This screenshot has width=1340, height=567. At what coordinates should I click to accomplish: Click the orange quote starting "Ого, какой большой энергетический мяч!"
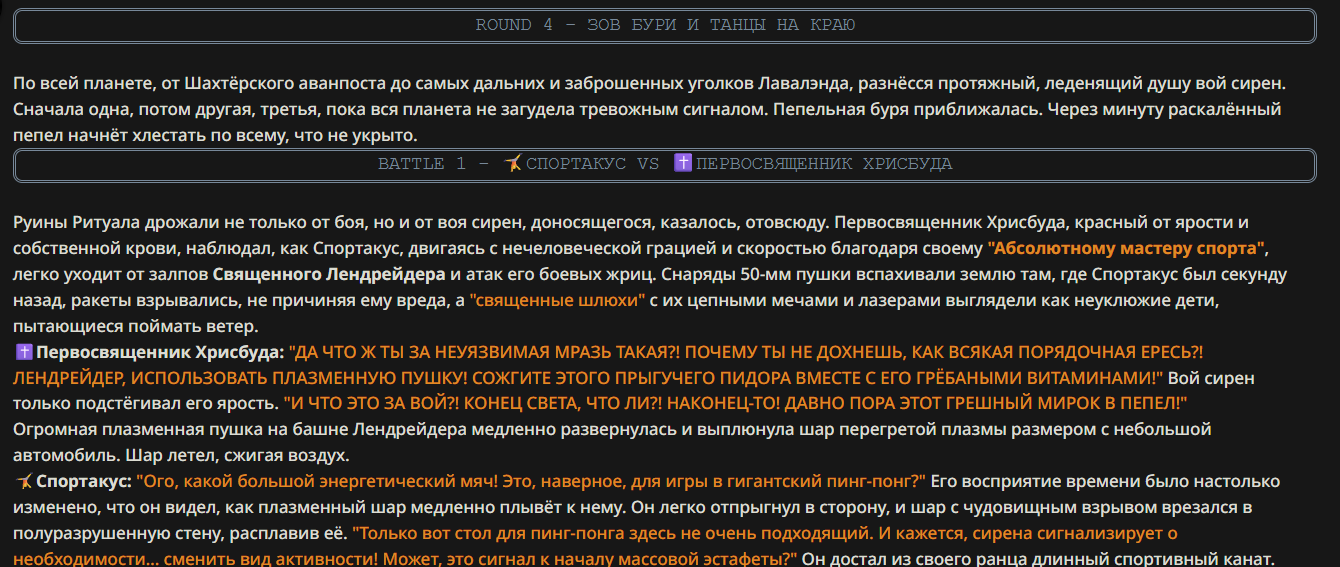[x=532, y=481]
